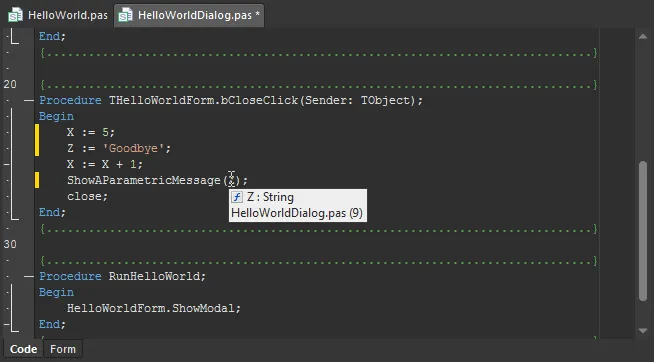Viewport: 654px width, 362px height.
Task: Click the line number 30 in gutter
Action: coord(10,244)
